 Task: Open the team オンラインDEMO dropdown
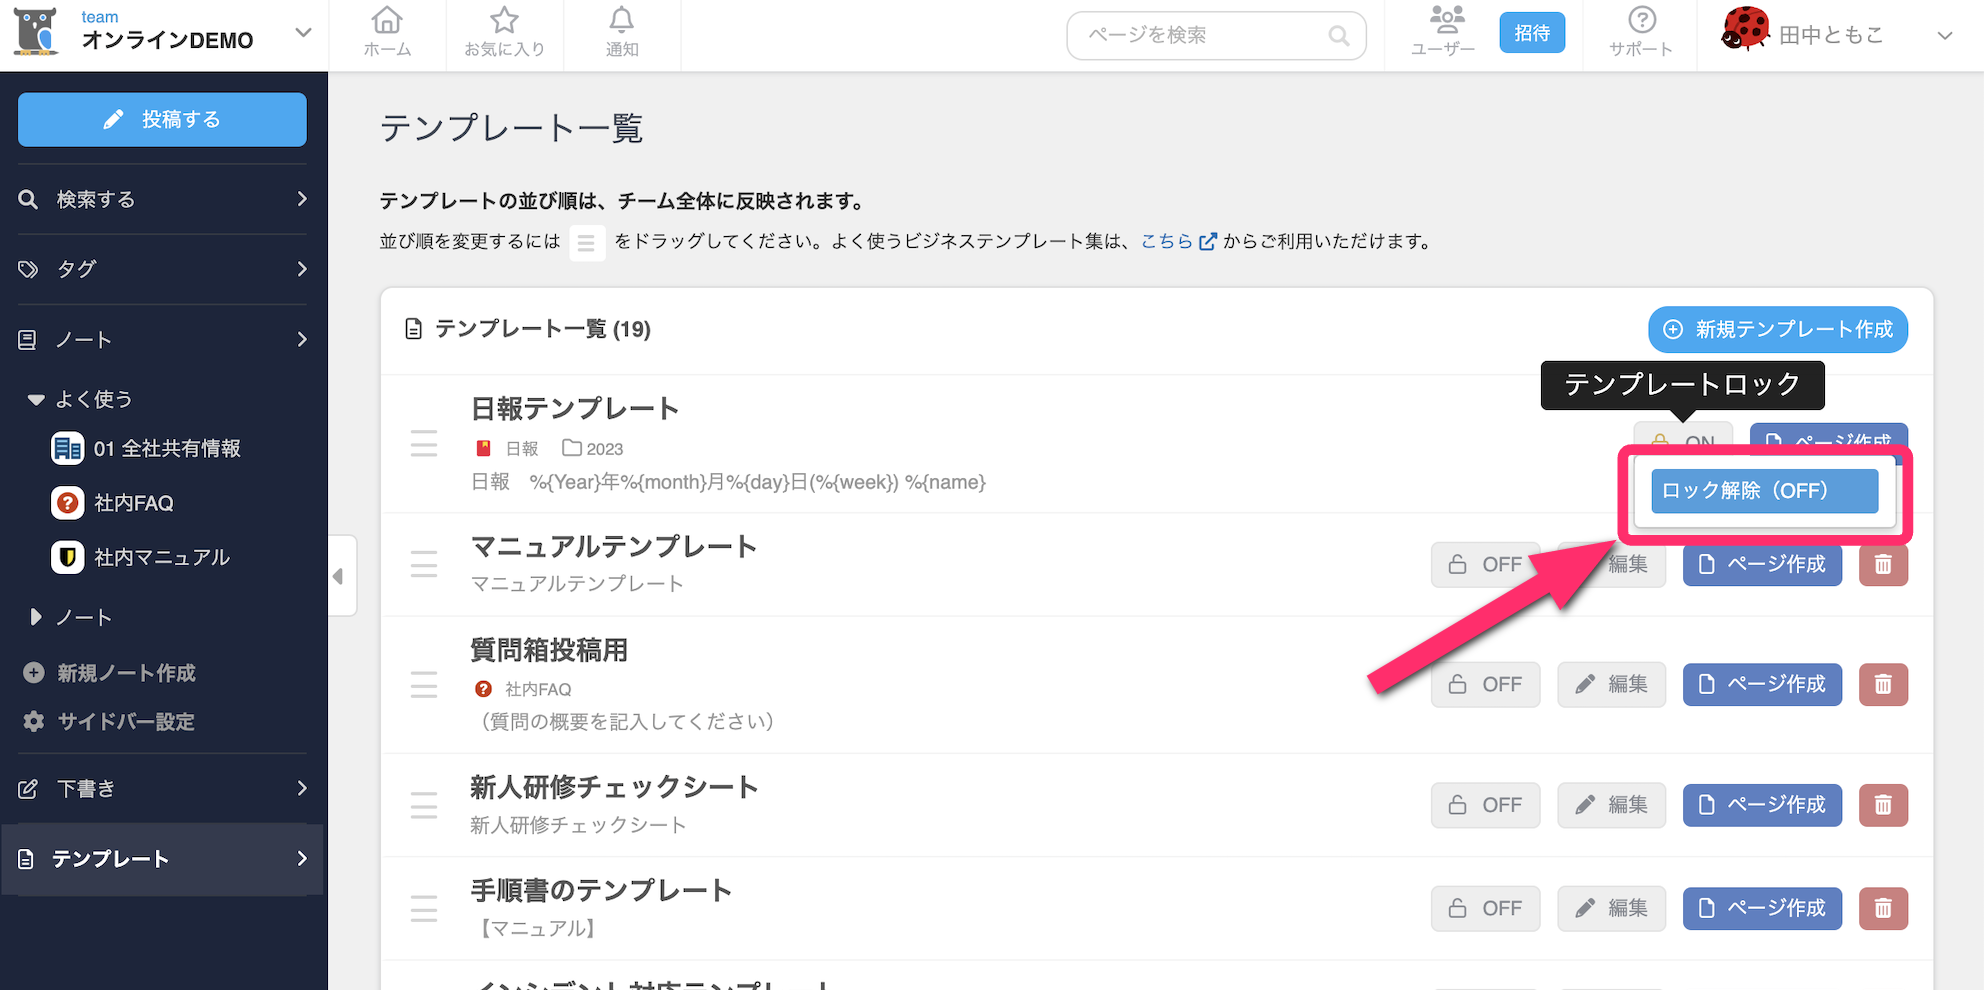[x=303, y=33]
